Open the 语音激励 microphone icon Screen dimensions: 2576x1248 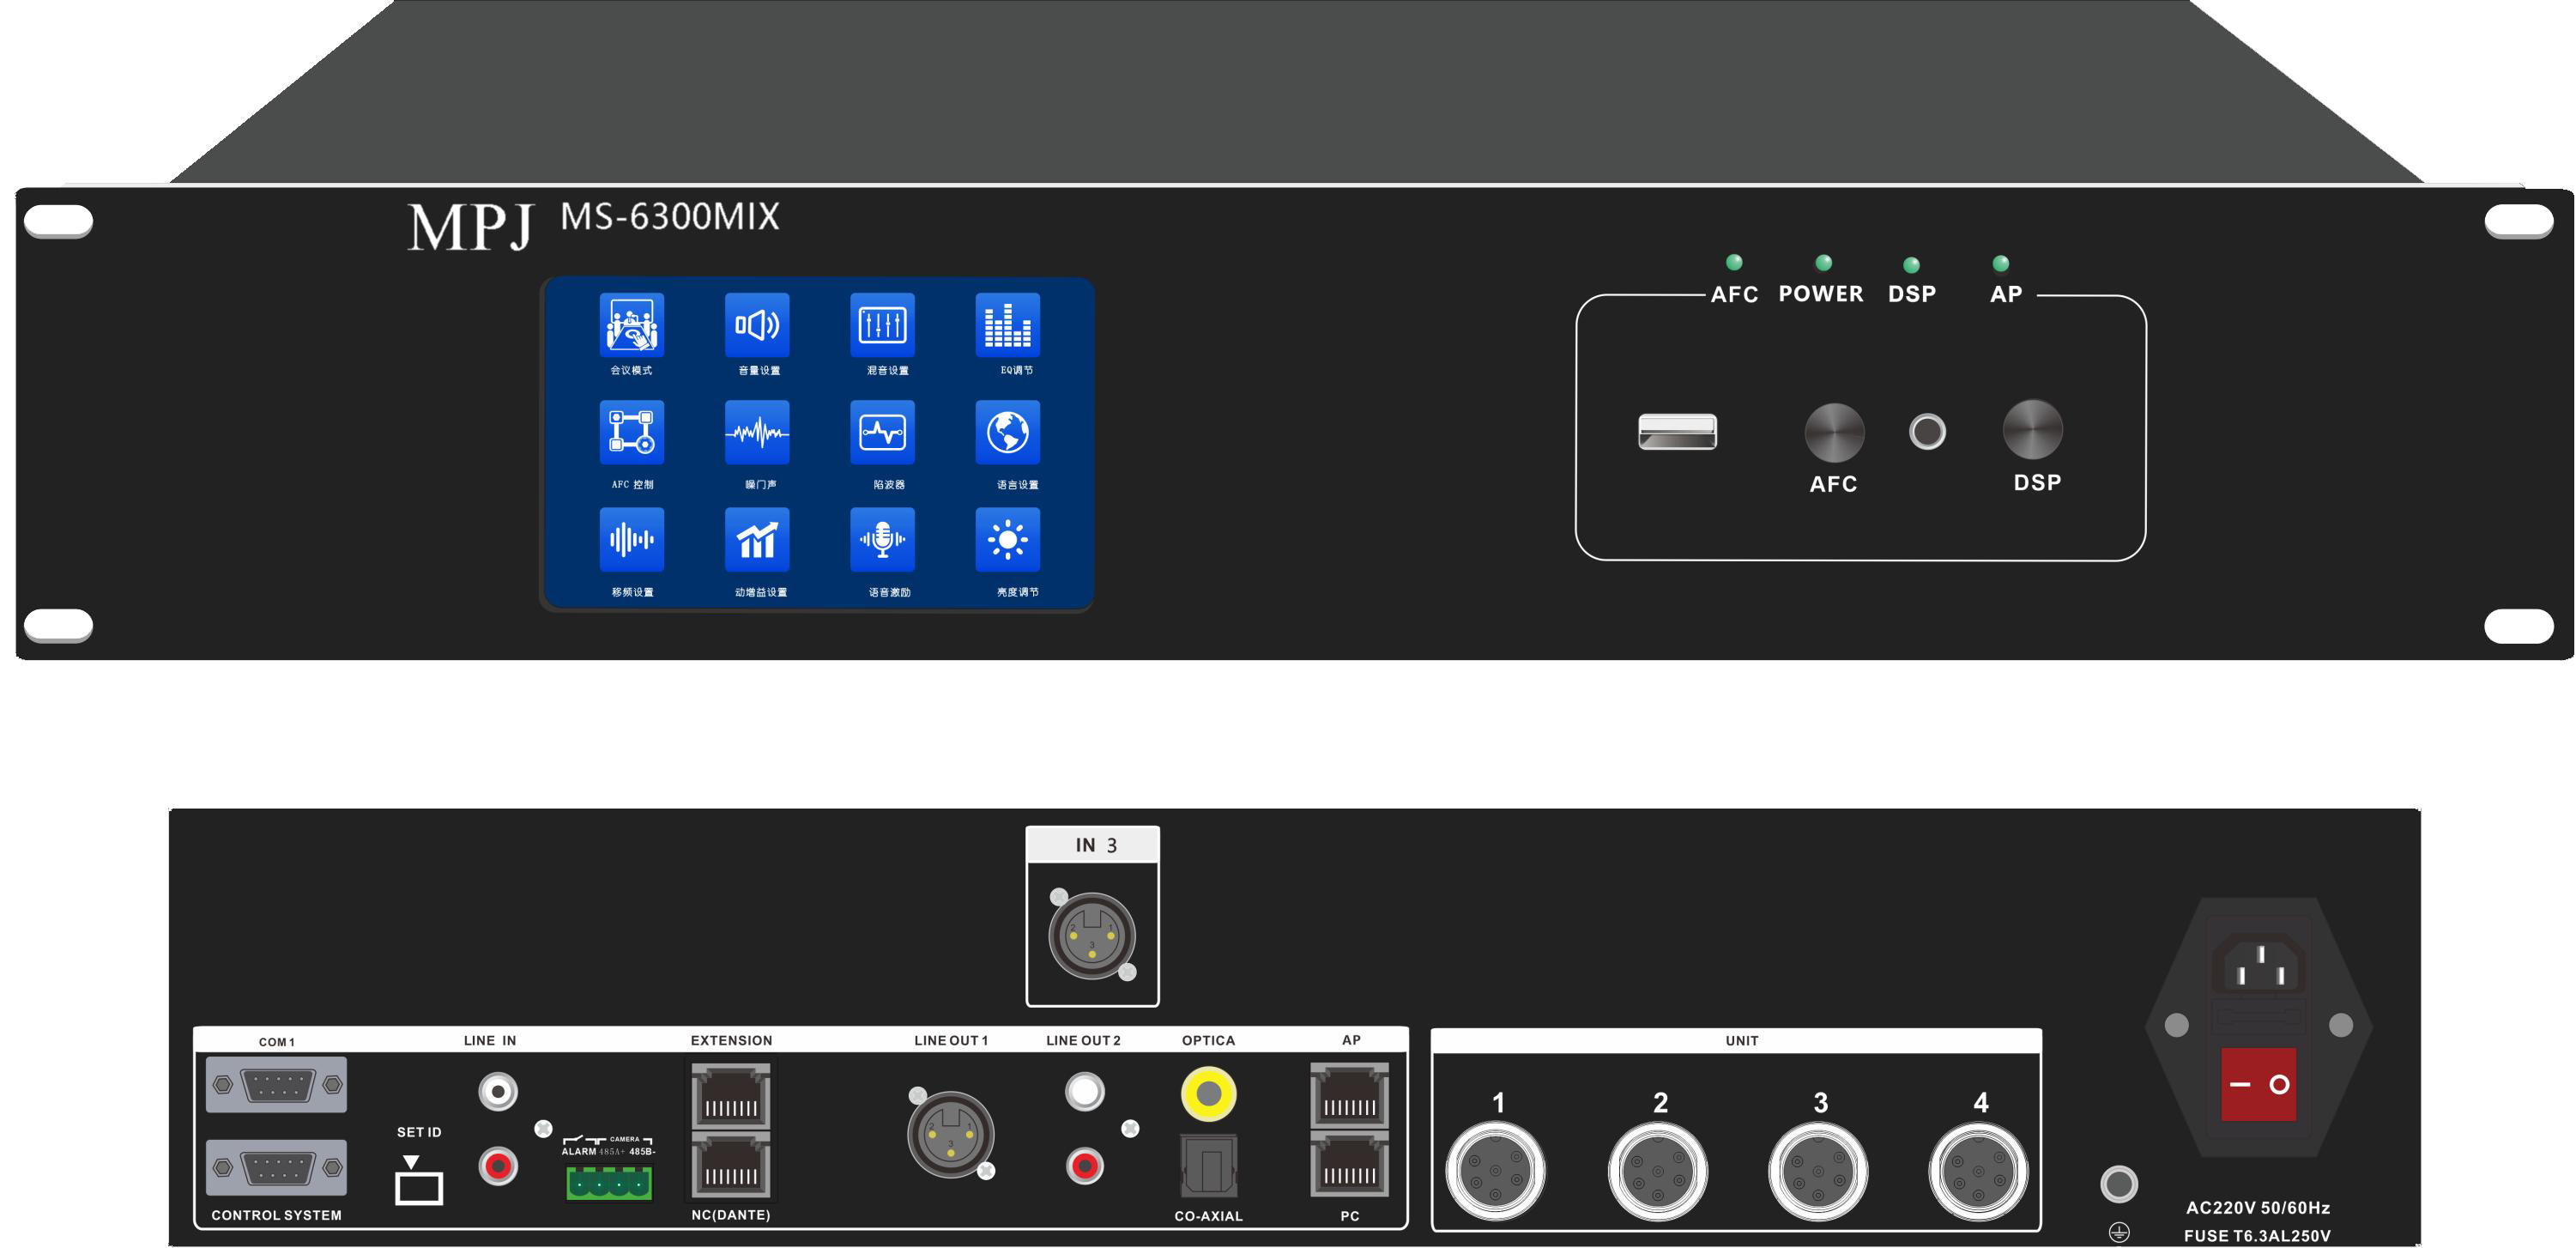pyautogui.click(x=882, y=540)
